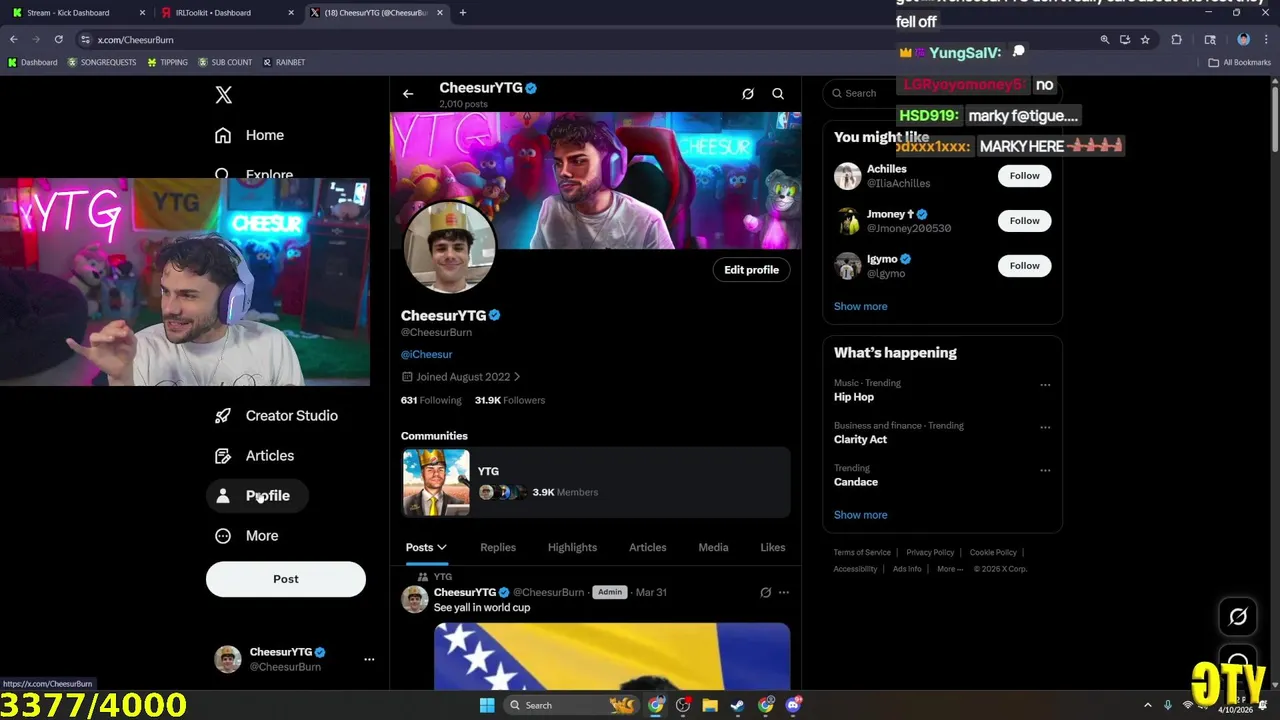Open the Windows Start menu
The image size is (1280, 720).
pos(487,705)
